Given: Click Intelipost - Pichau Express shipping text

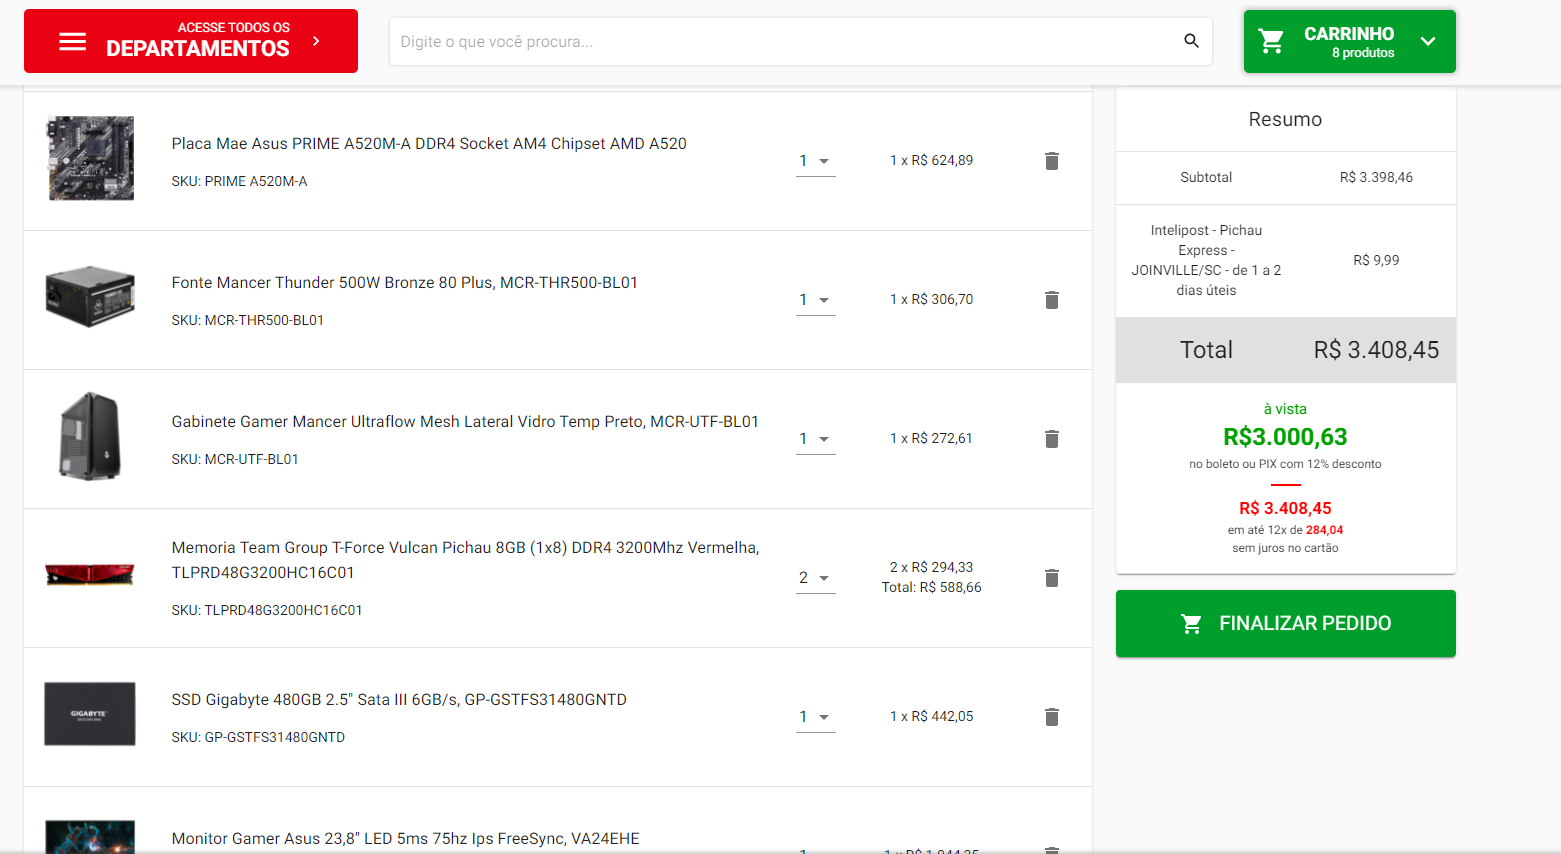Looking at the screenshot, I should (x=1206, y=261).
